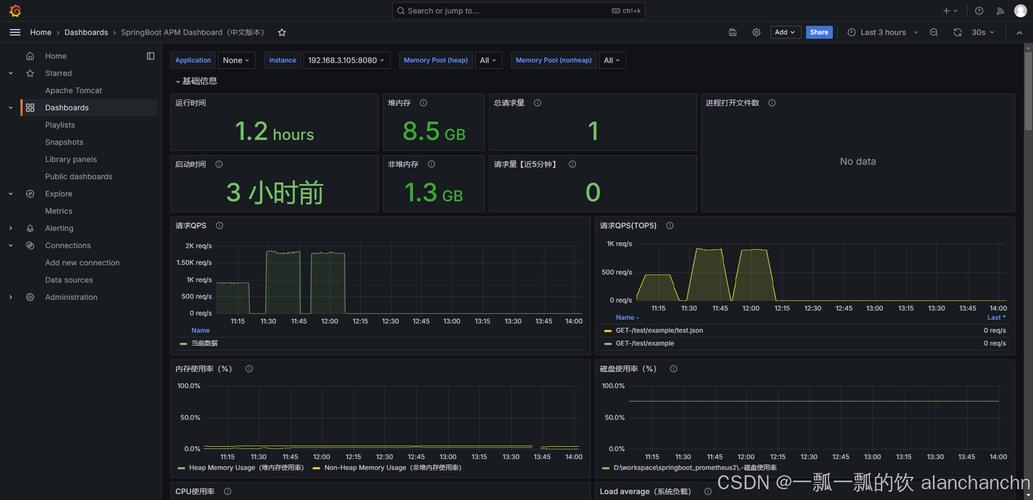The height and width of the screenshot is (500, 1033).
Task: Open Metrics under Explore
Action: click(x=59, y=211)
